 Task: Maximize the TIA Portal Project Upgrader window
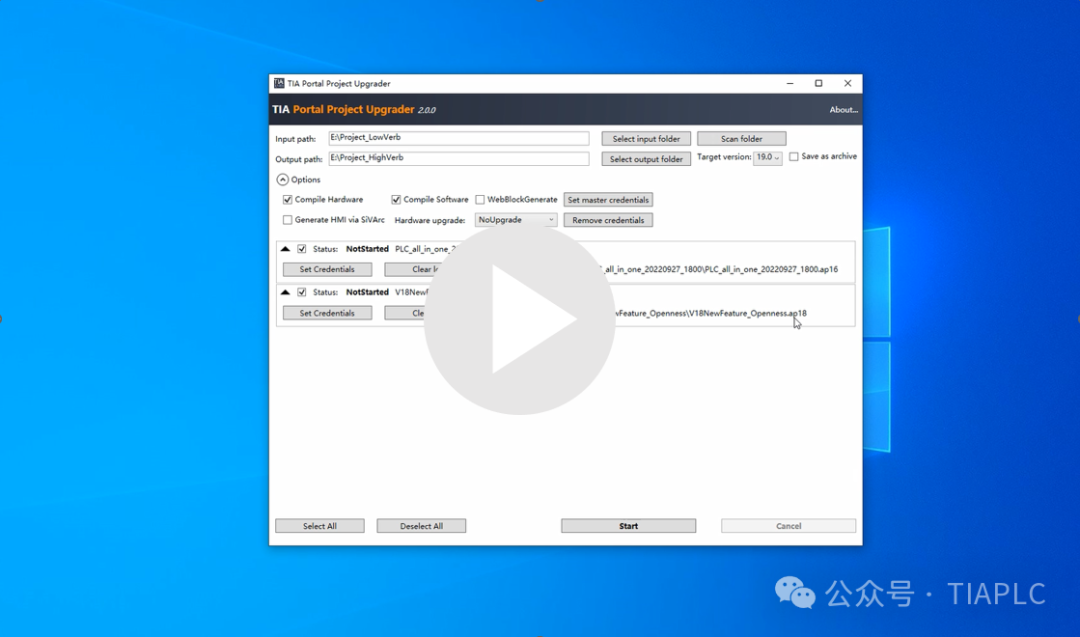pos(818,83)
